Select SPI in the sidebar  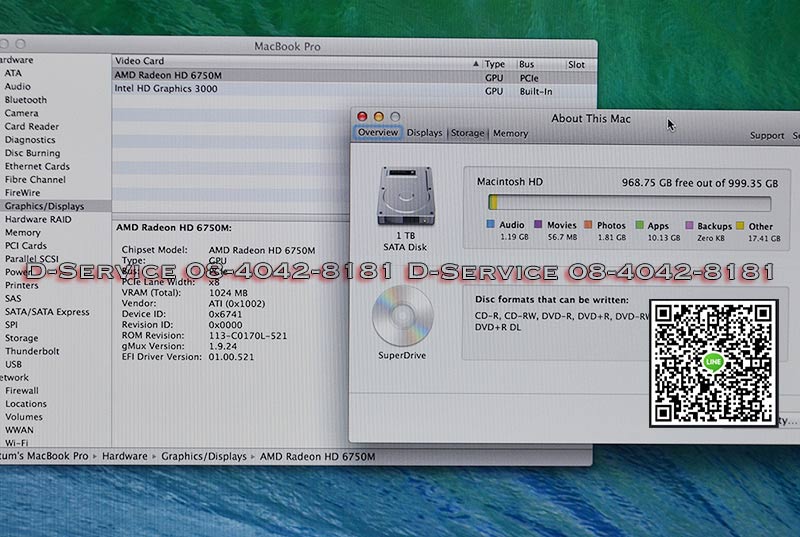11,324
